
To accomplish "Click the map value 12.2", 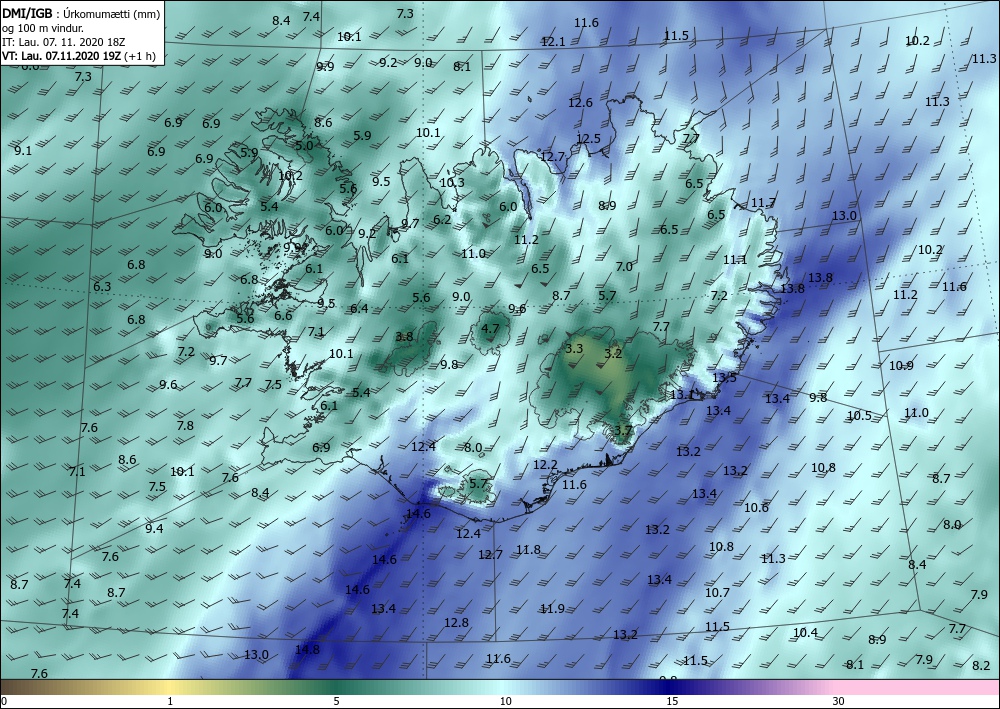I will coord(545,465).
